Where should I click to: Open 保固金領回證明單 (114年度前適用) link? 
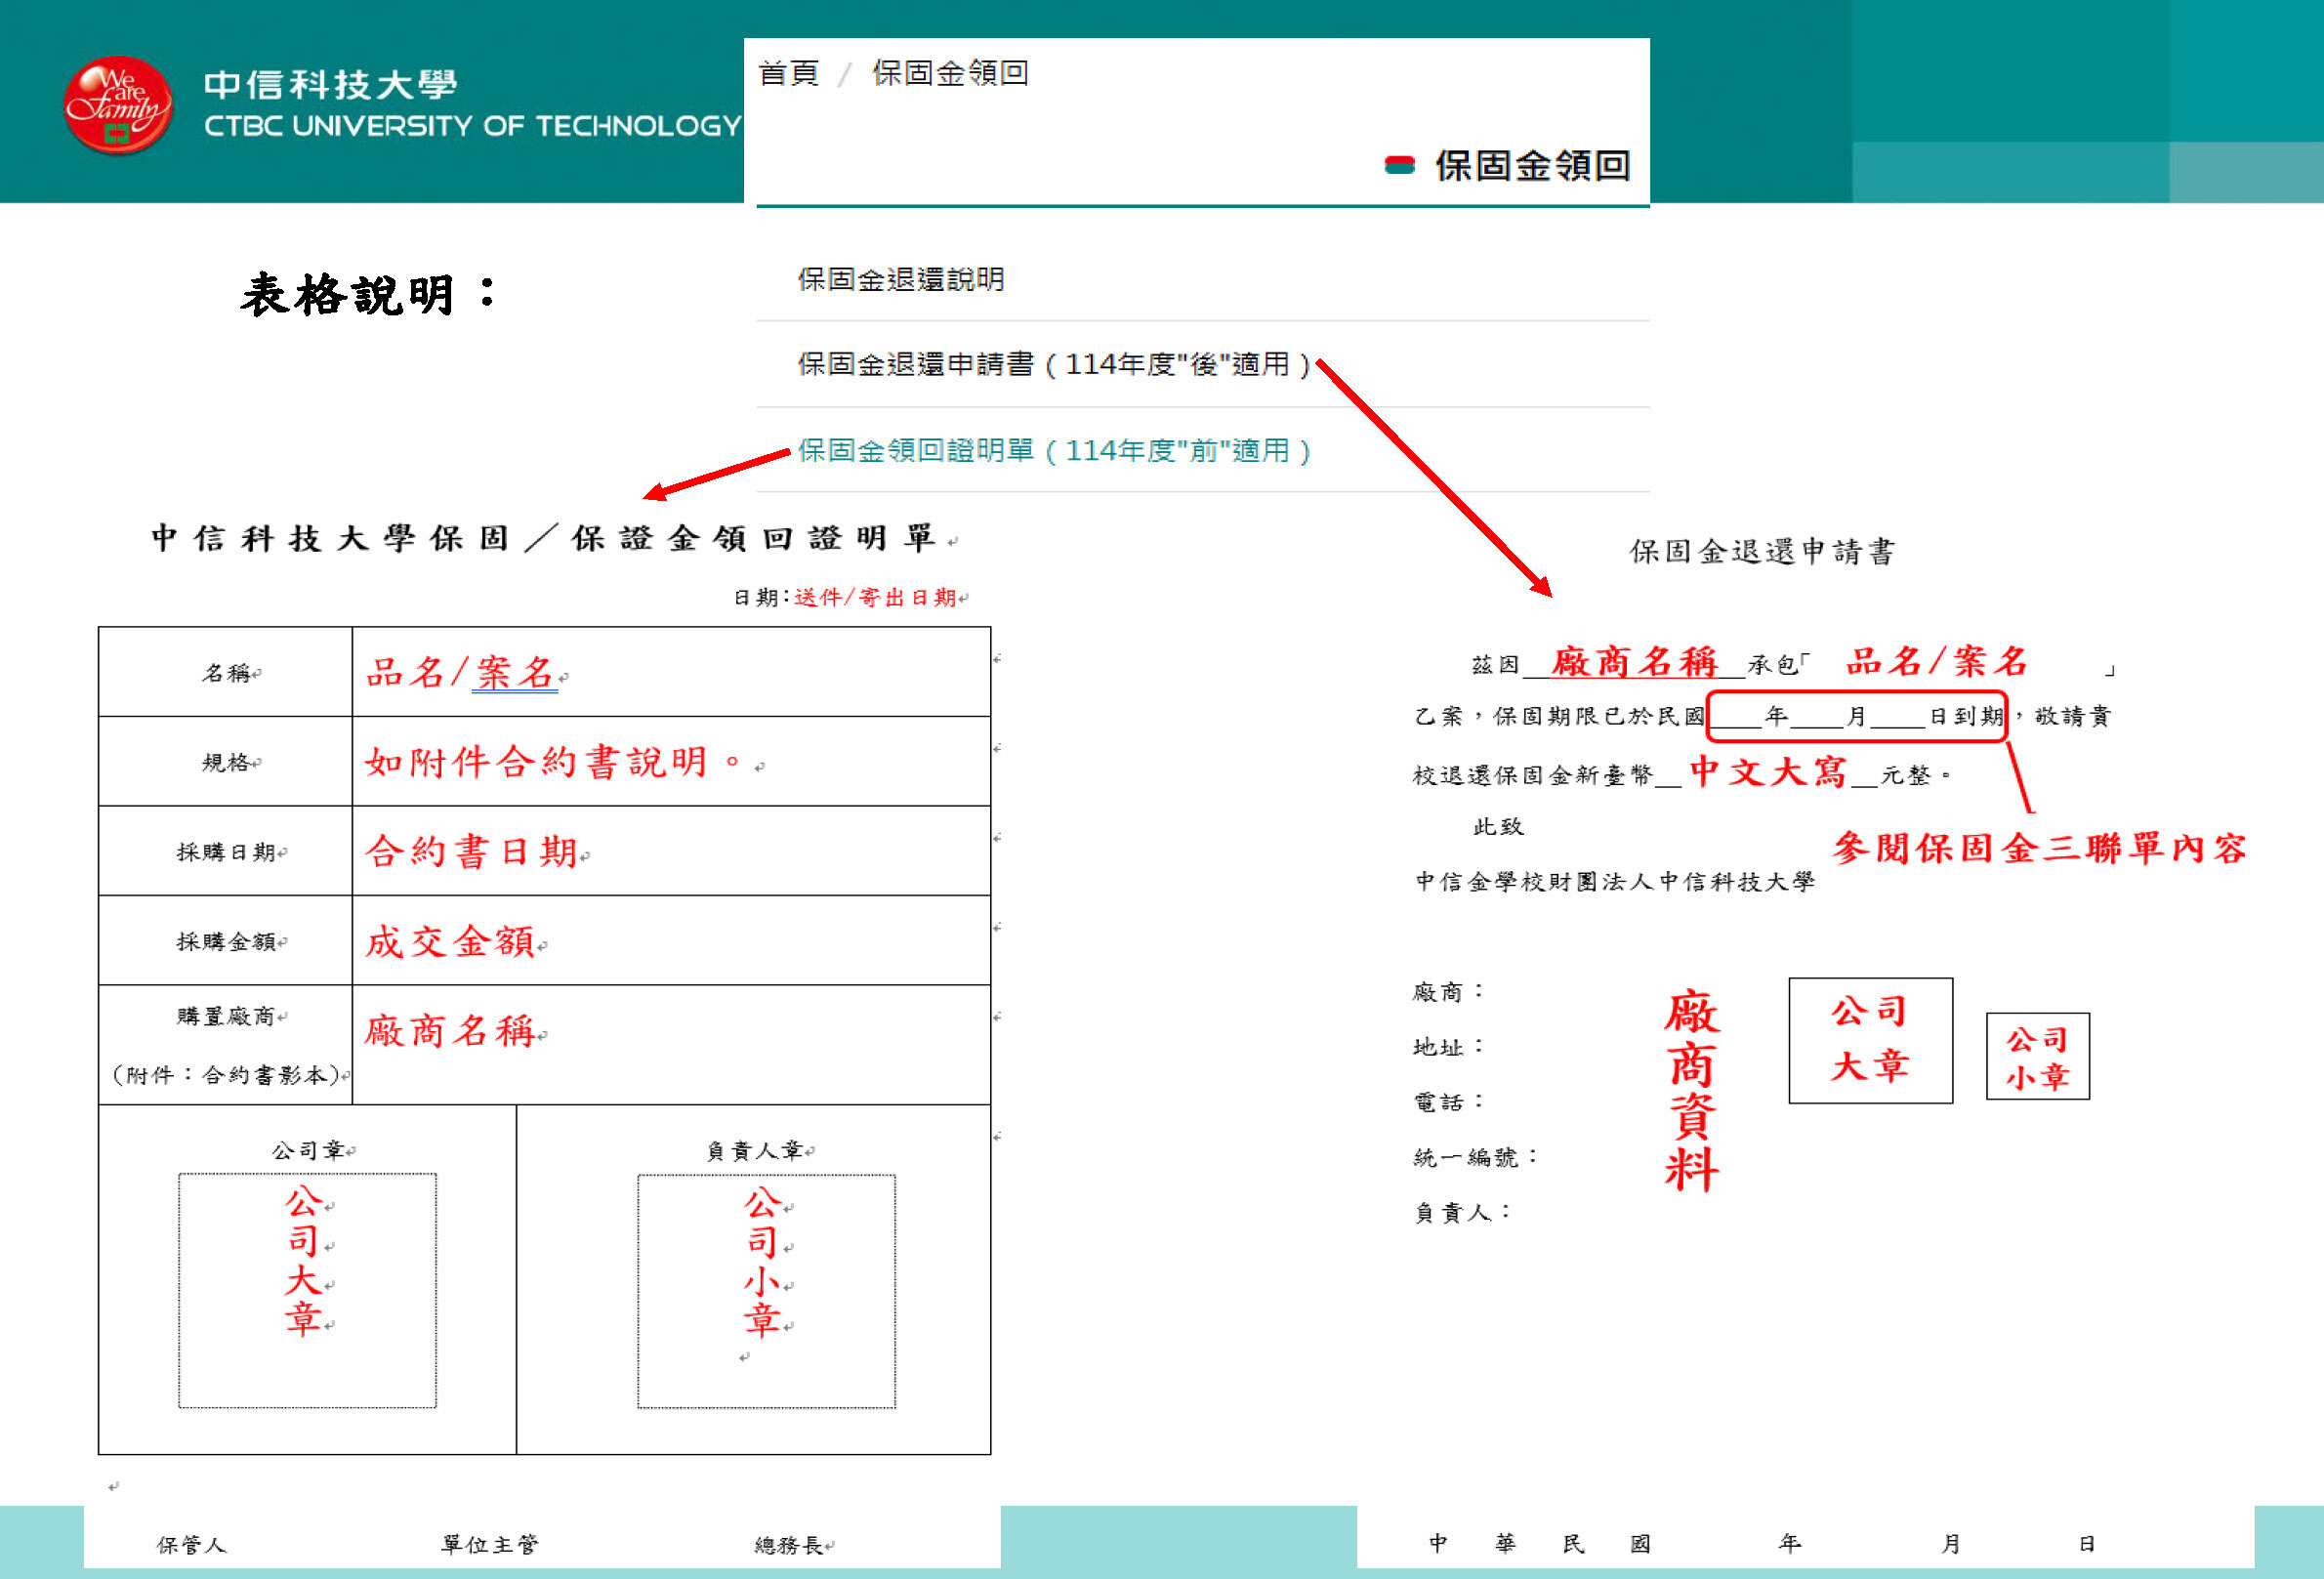(x=1054, y=451)
